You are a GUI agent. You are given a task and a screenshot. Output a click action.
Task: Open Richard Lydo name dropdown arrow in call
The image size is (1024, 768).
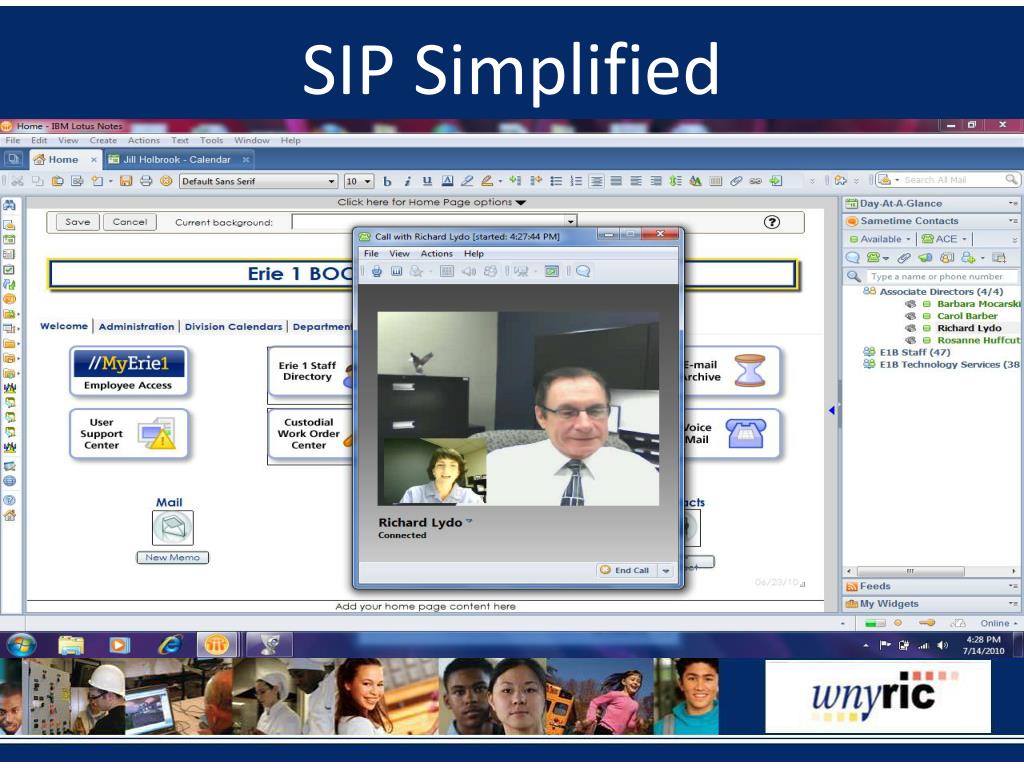(469, 522)
